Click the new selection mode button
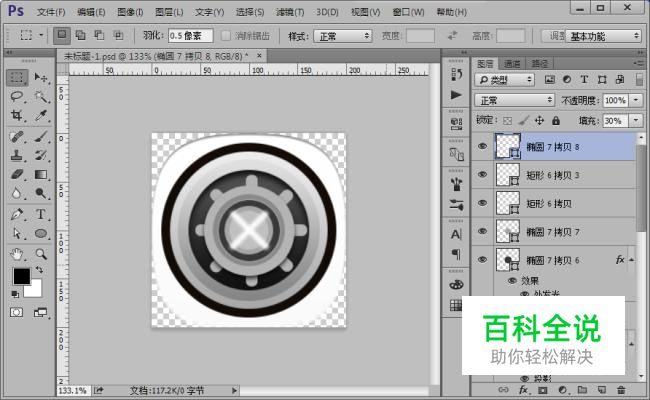 tap(62, 36)
